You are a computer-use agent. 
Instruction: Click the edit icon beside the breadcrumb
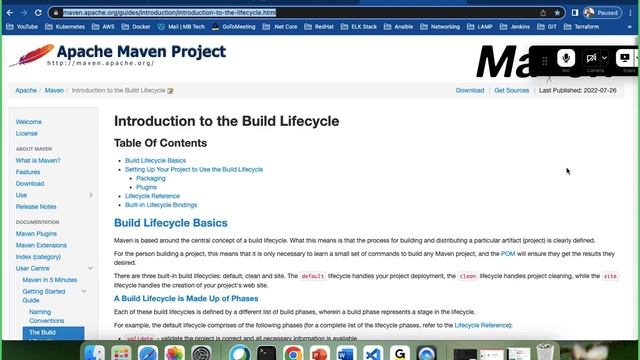pos(170,91)
